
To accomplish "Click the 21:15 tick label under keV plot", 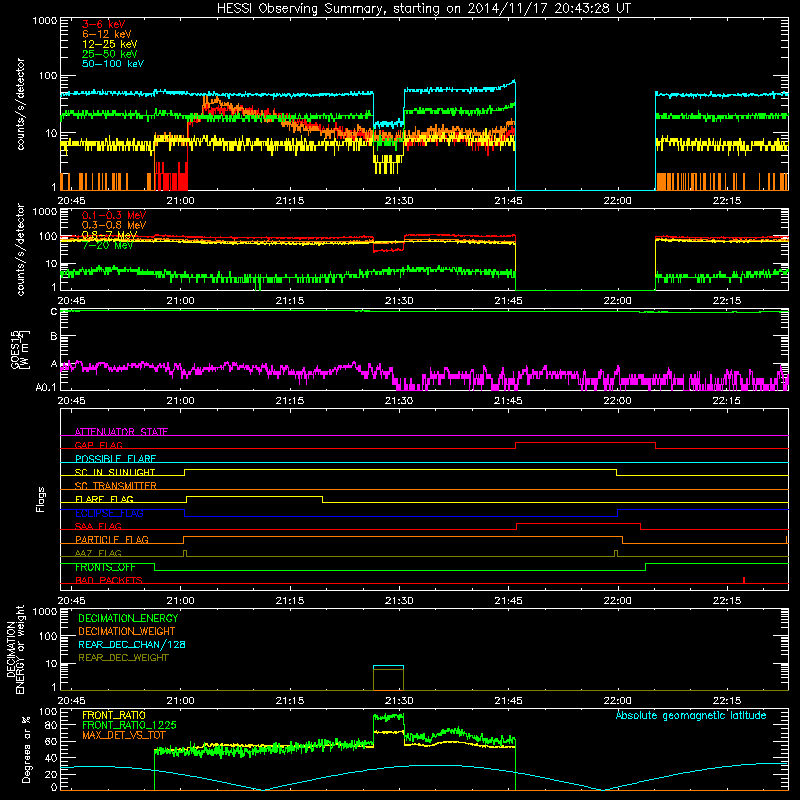I will [x=290, y=201].
